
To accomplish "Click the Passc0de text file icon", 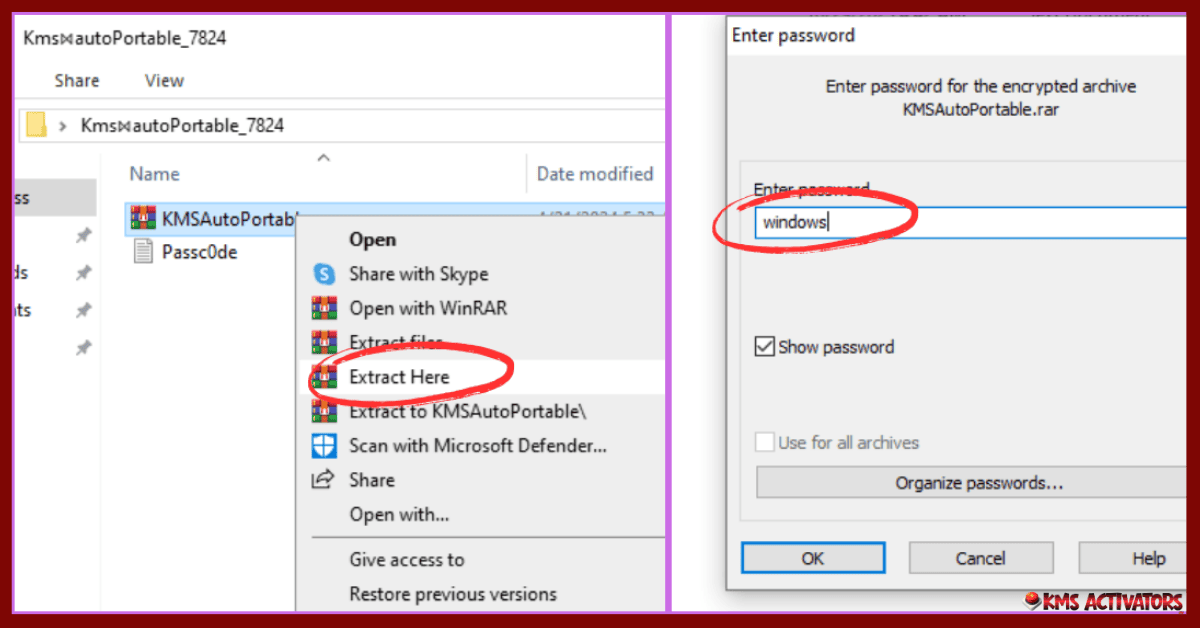I will (143, 252).
